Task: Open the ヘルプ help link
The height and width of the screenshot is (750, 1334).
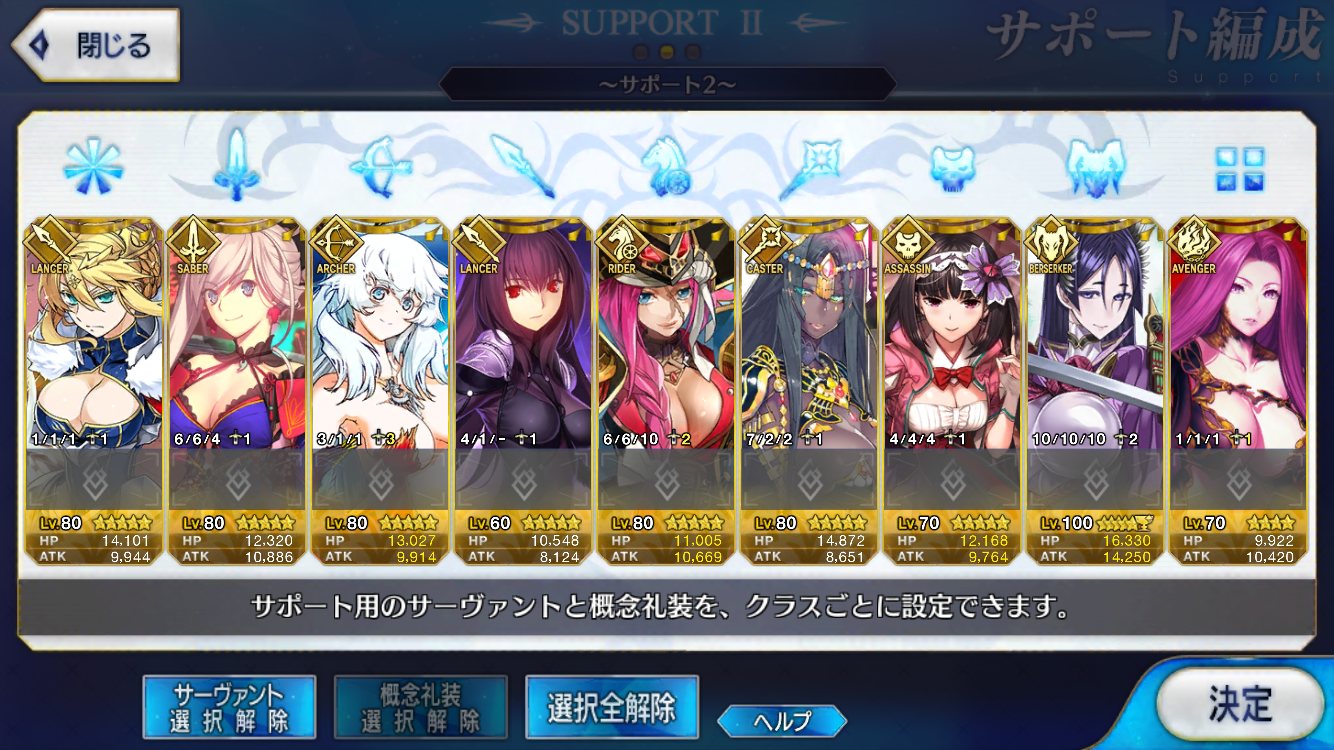Action: point(782,720)
